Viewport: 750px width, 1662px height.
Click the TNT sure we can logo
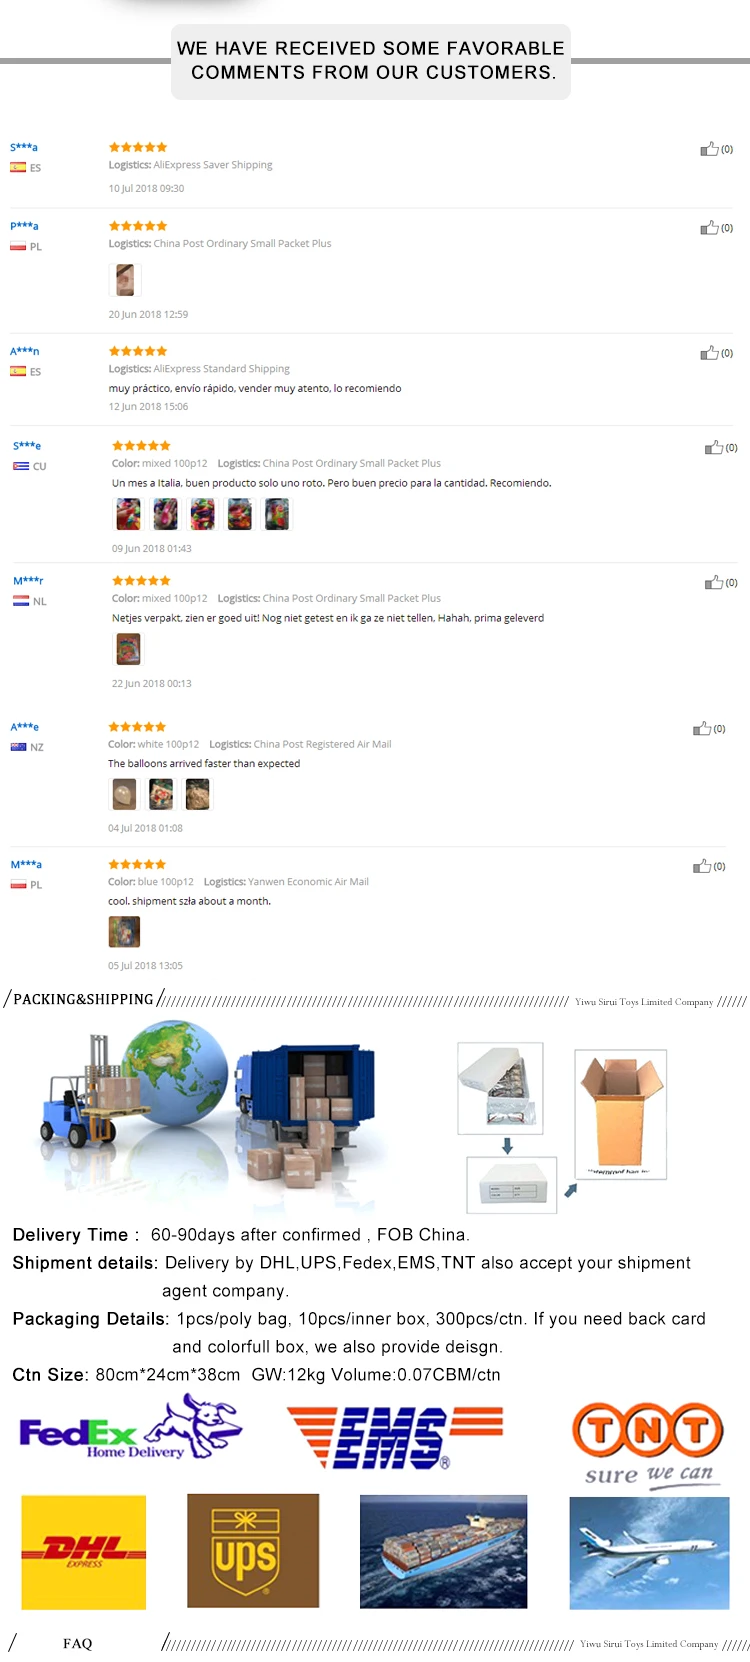(x=648, y=1445)
